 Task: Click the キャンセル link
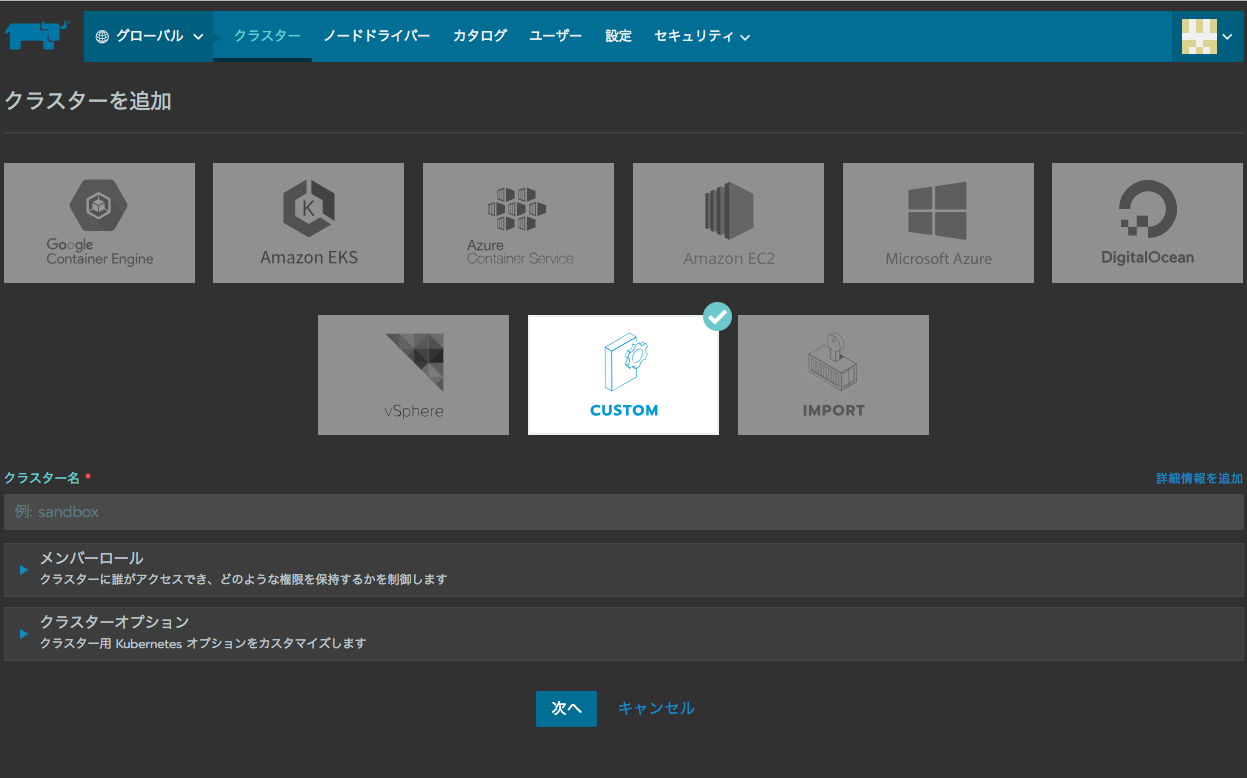pyautogui.click(x=656, y=708)
